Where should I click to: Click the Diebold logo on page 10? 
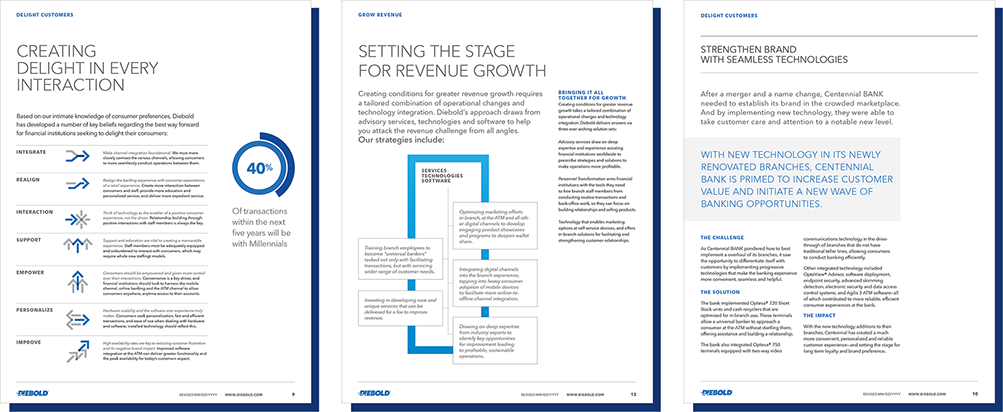[x=716, y=393]
